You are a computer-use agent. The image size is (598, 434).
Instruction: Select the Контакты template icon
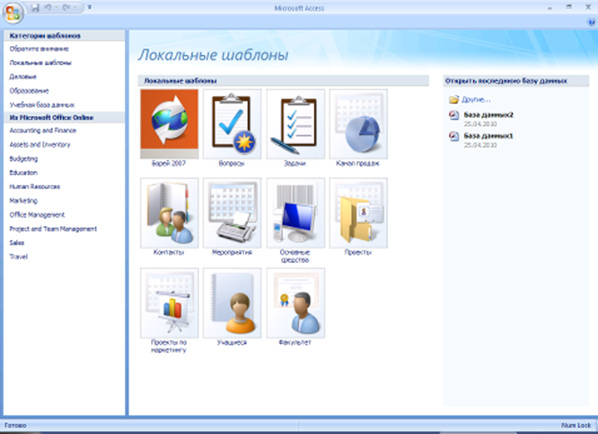[169, 213]
